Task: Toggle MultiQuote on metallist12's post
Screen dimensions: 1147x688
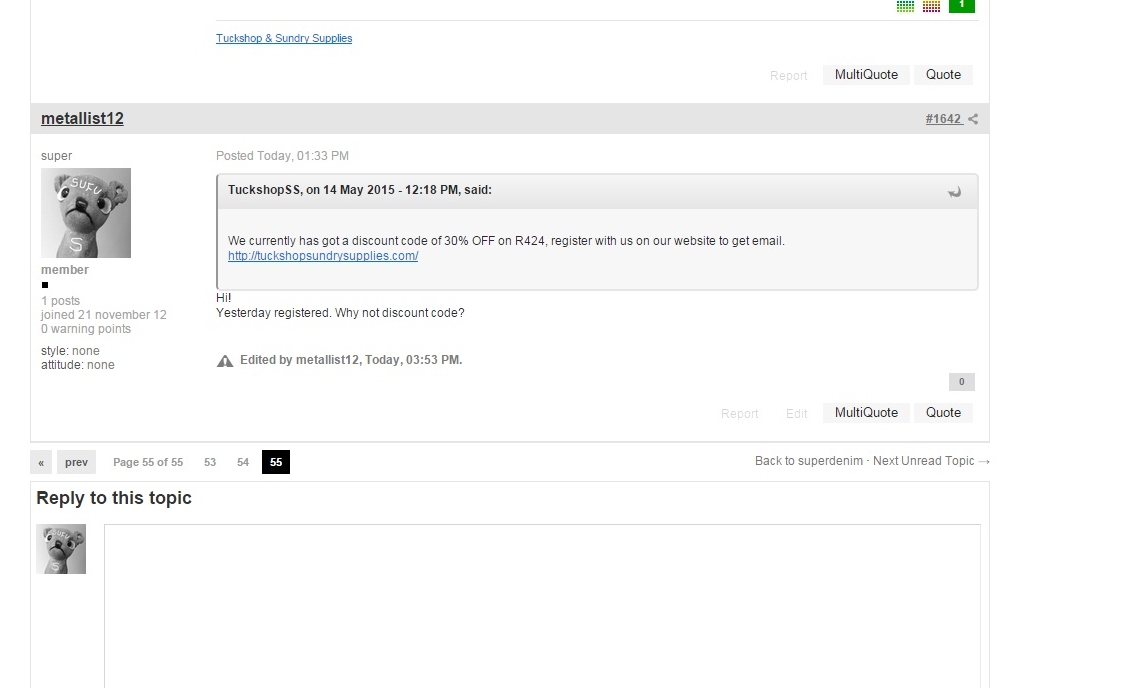Action: [866, 413]
